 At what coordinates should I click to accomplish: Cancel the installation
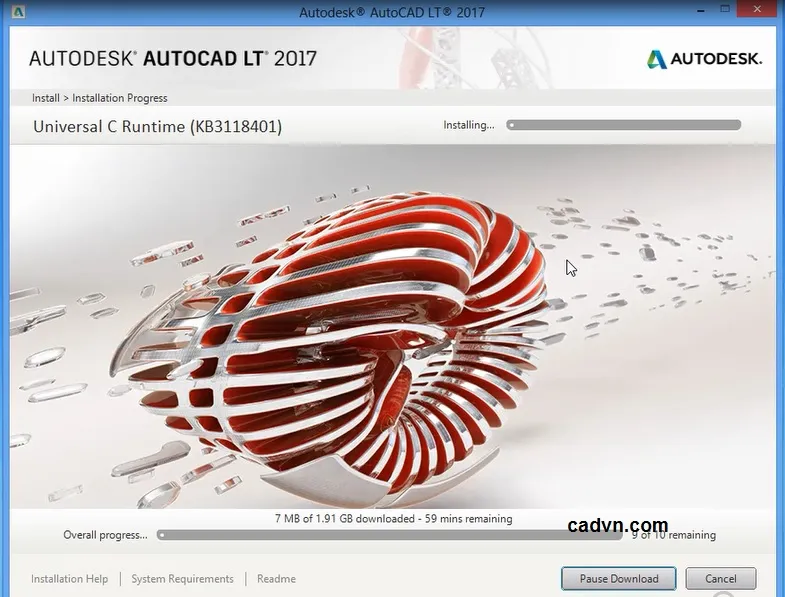pyautogui.click(x=720, y=578)
